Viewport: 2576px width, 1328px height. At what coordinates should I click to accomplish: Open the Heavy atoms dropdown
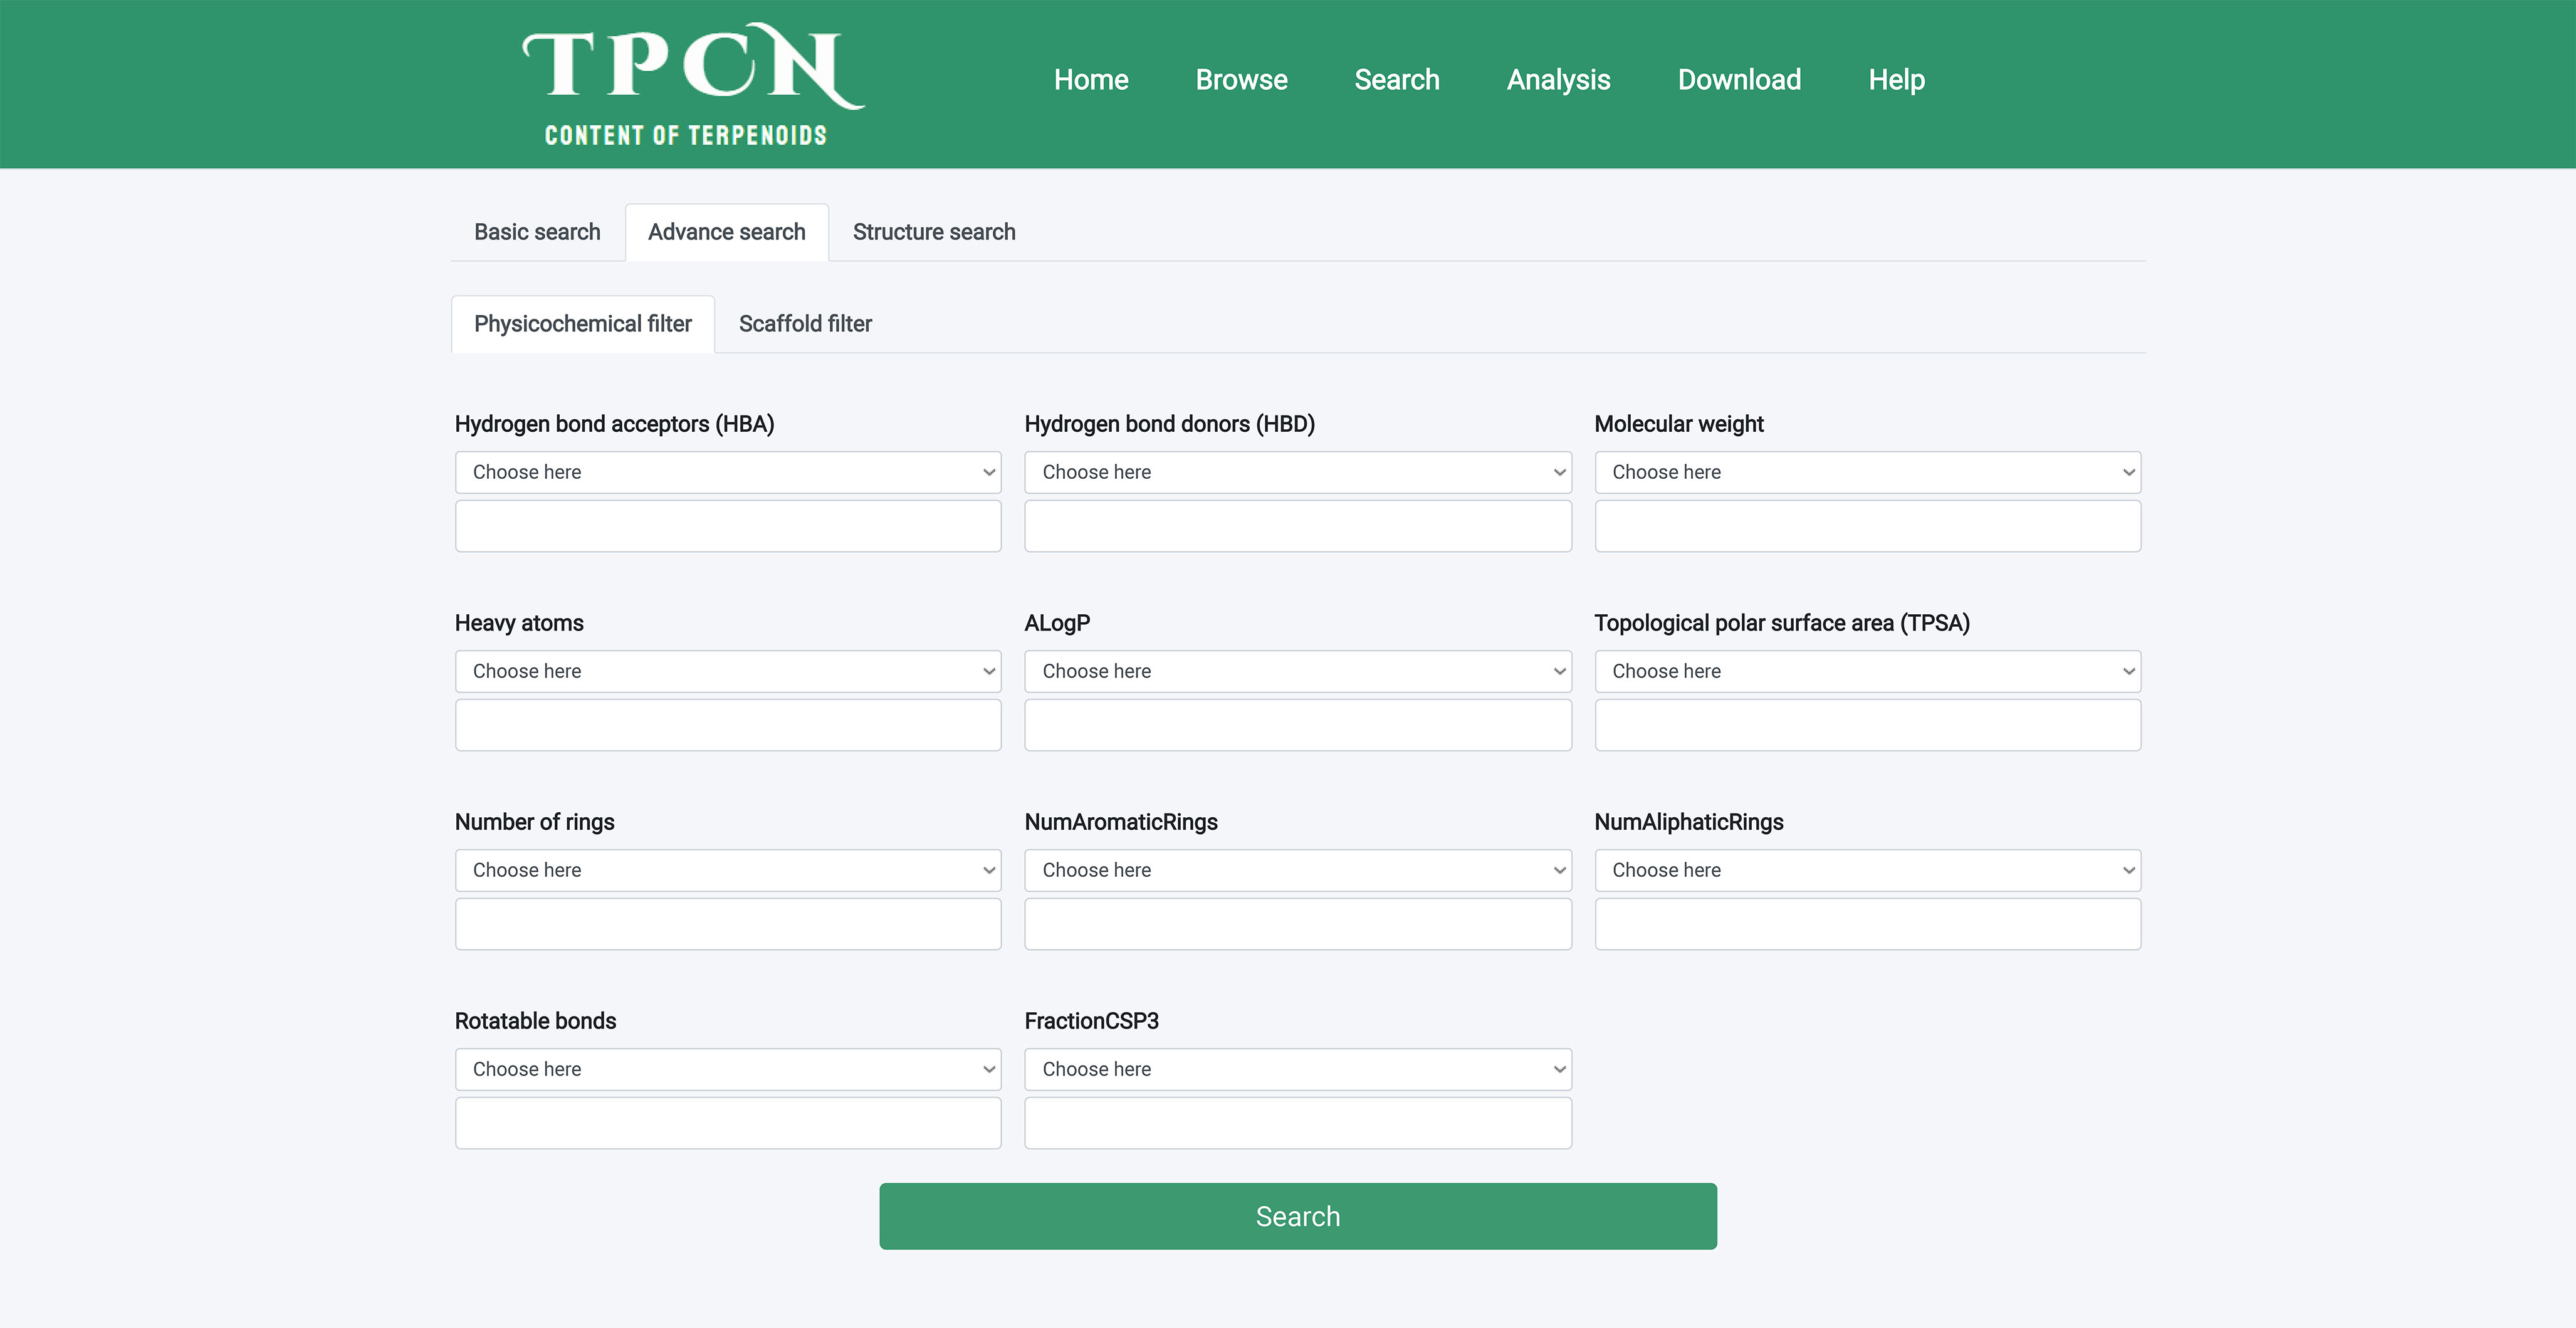tap(728, 671)
